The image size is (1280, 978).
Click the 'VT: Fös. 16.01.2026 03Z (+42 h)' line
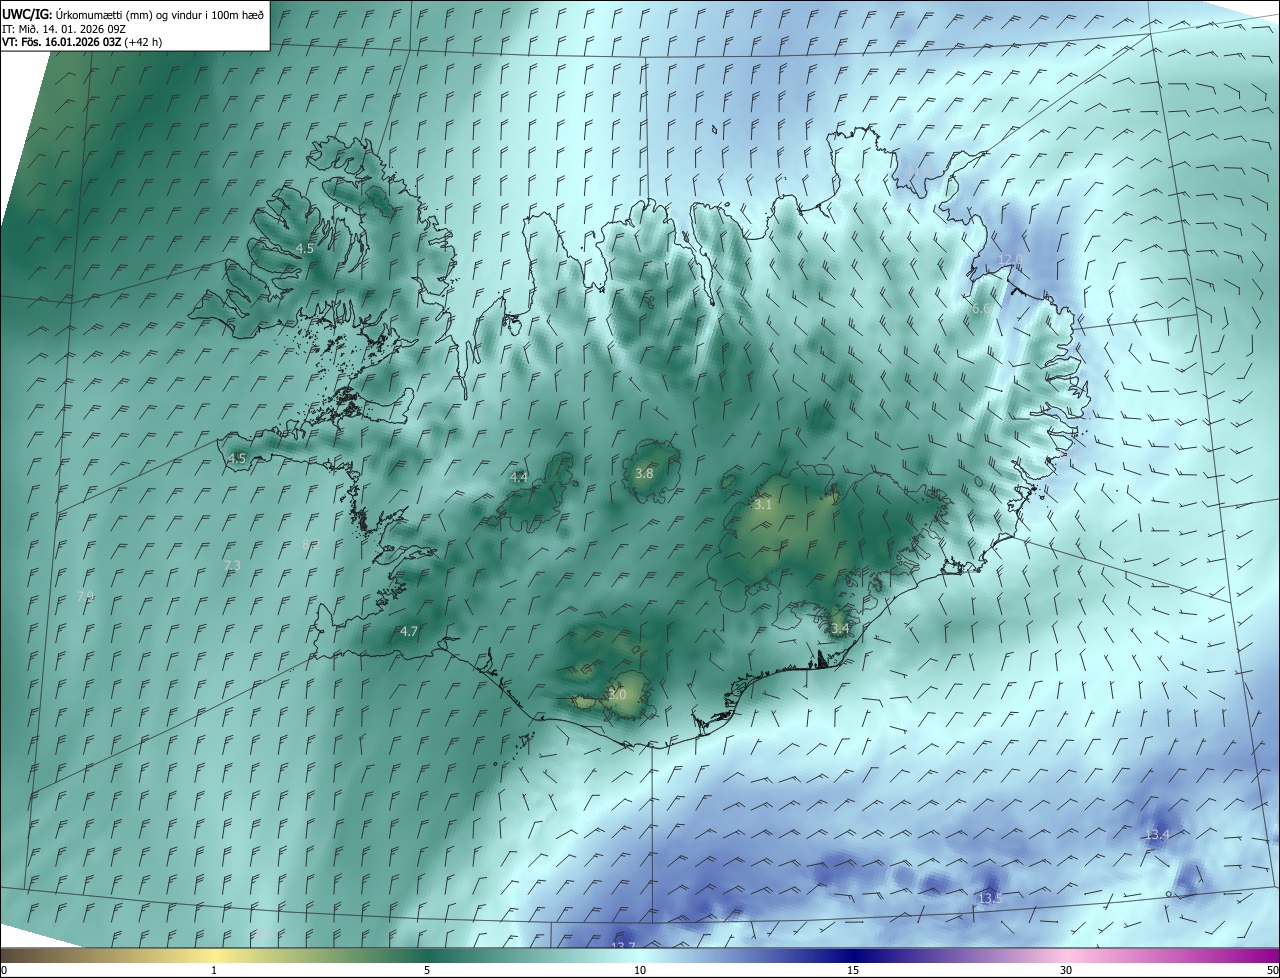tap(82, 42)
